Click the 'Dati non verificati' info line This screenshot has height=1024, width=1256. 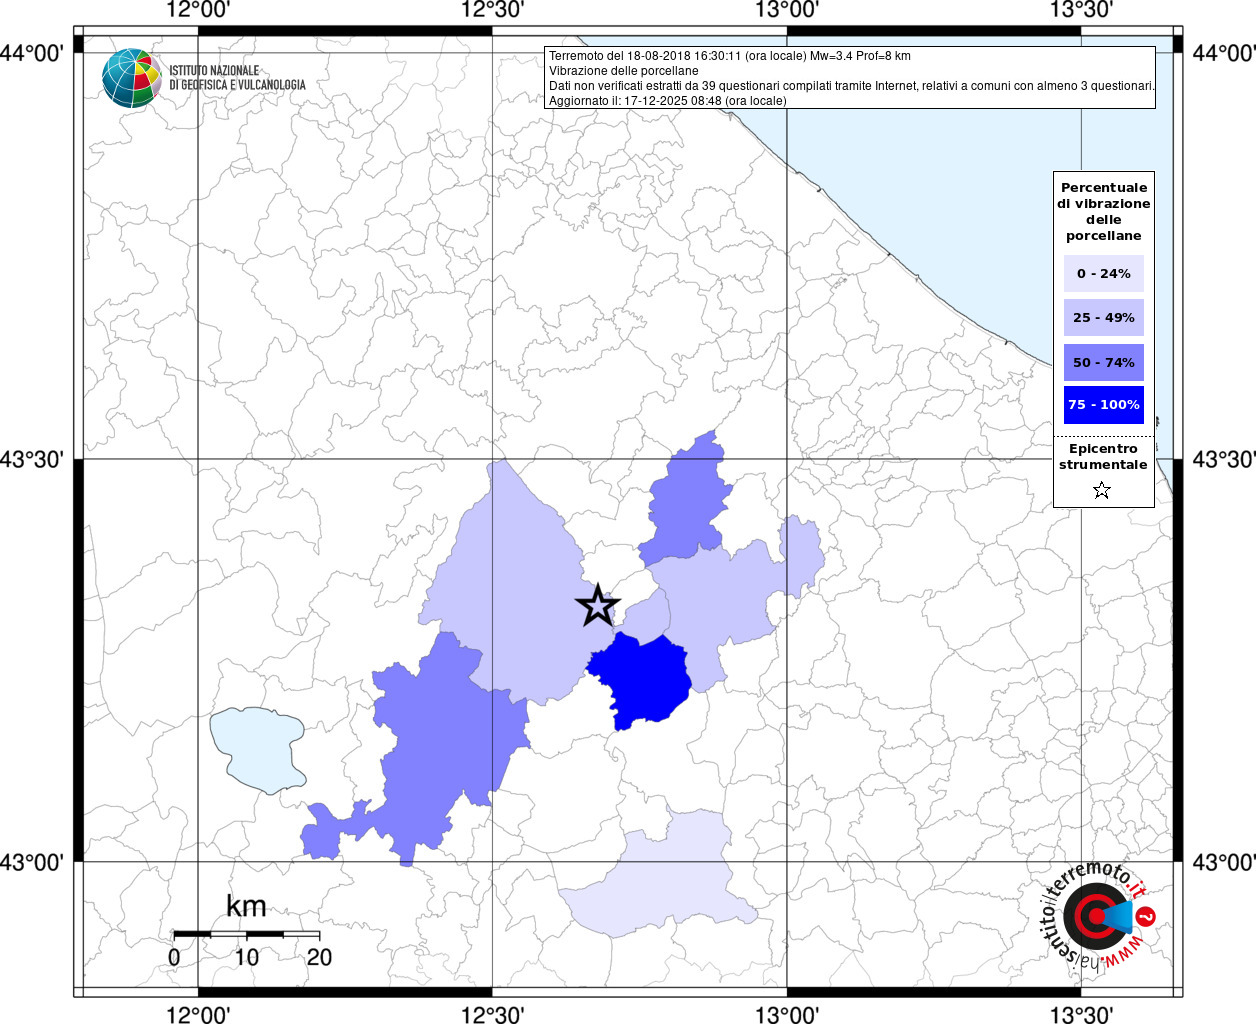pos(852,86)
